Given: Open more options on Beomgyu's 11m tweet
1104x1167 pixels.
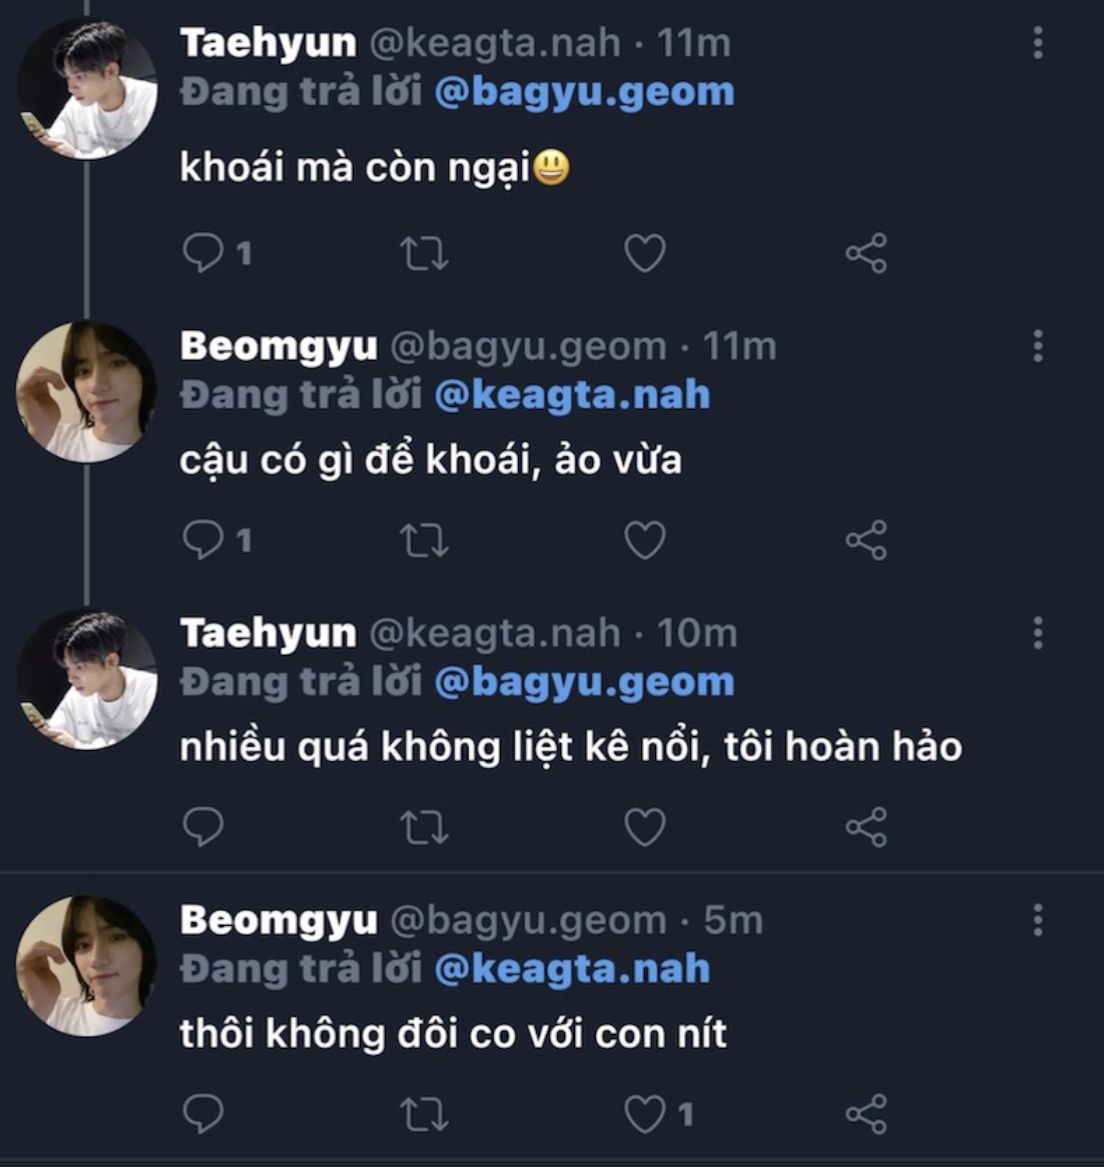Looking at the screenshot, I should 1038,346.
